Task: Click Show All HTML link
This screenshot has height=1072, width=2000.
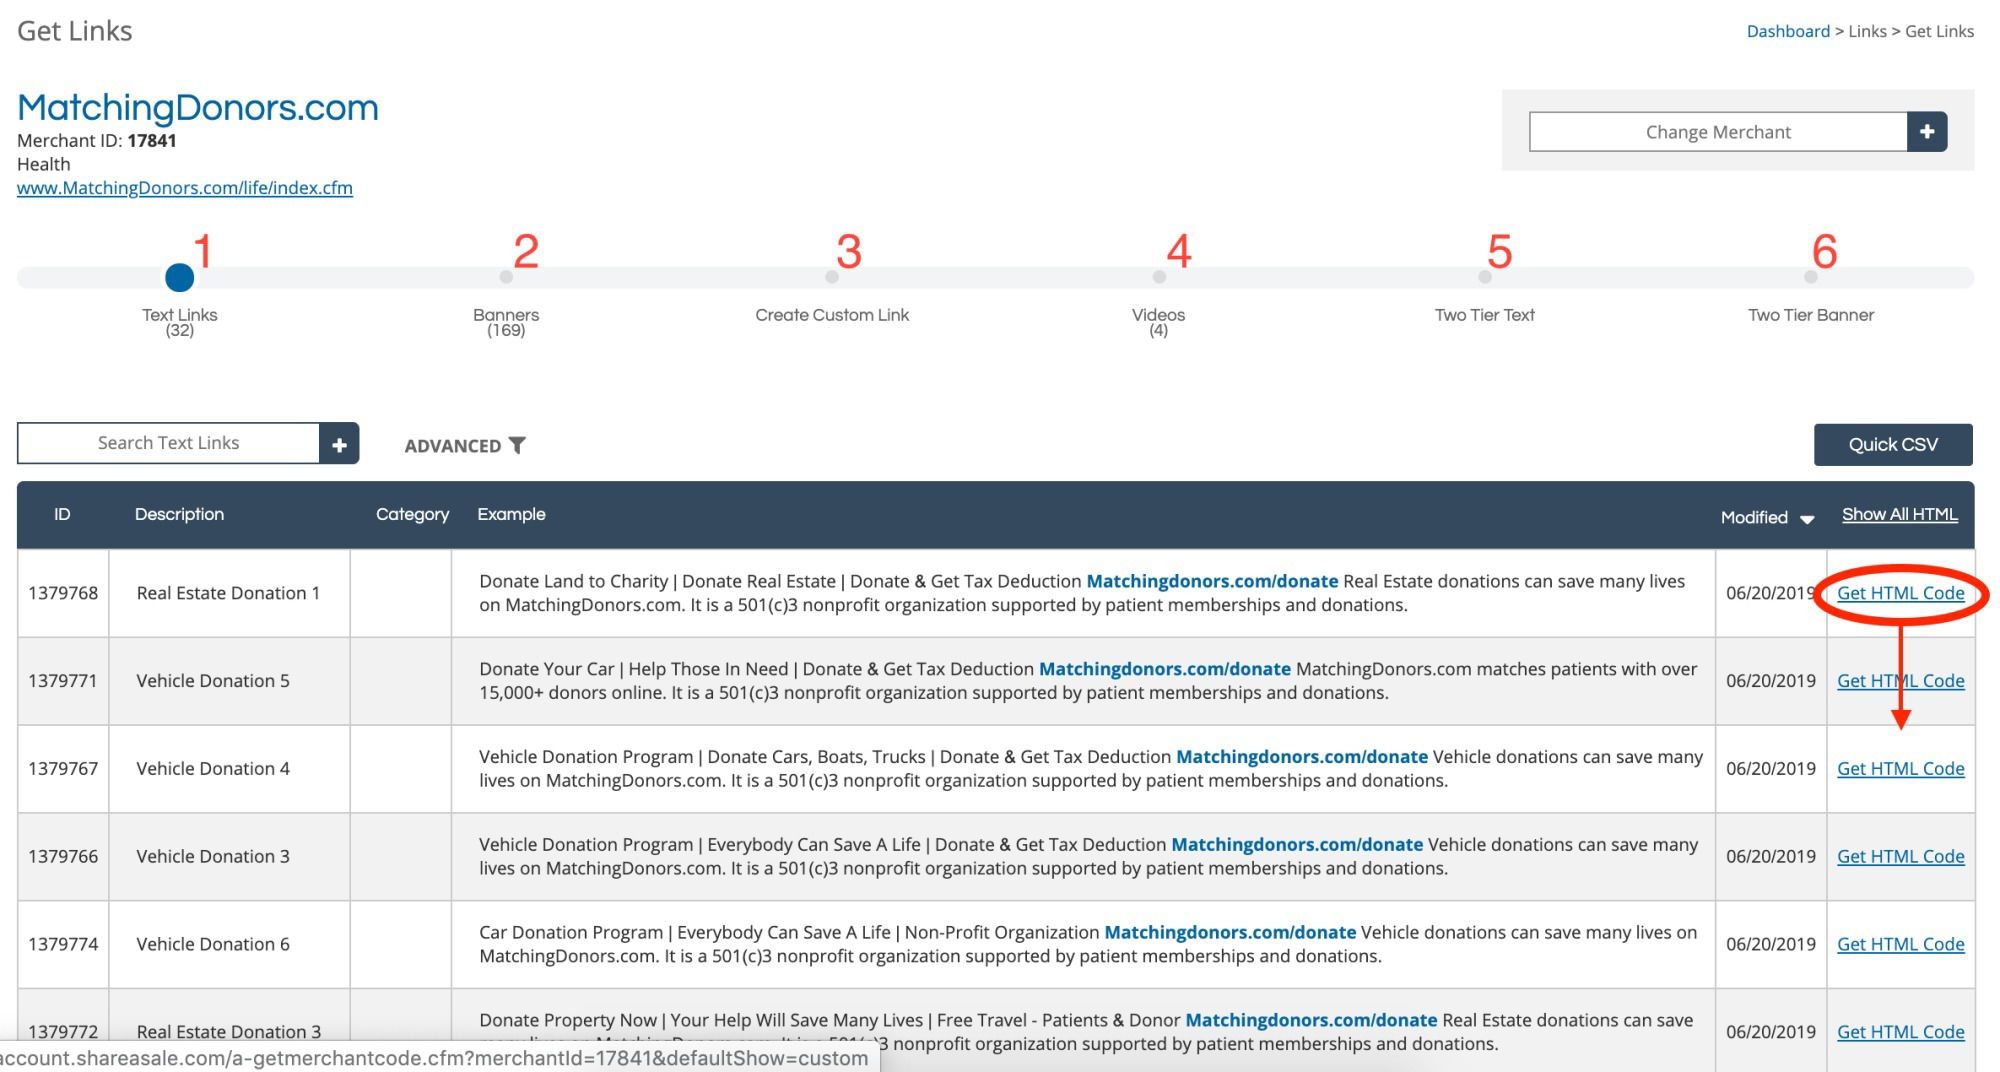Action: coord(1899,514)
